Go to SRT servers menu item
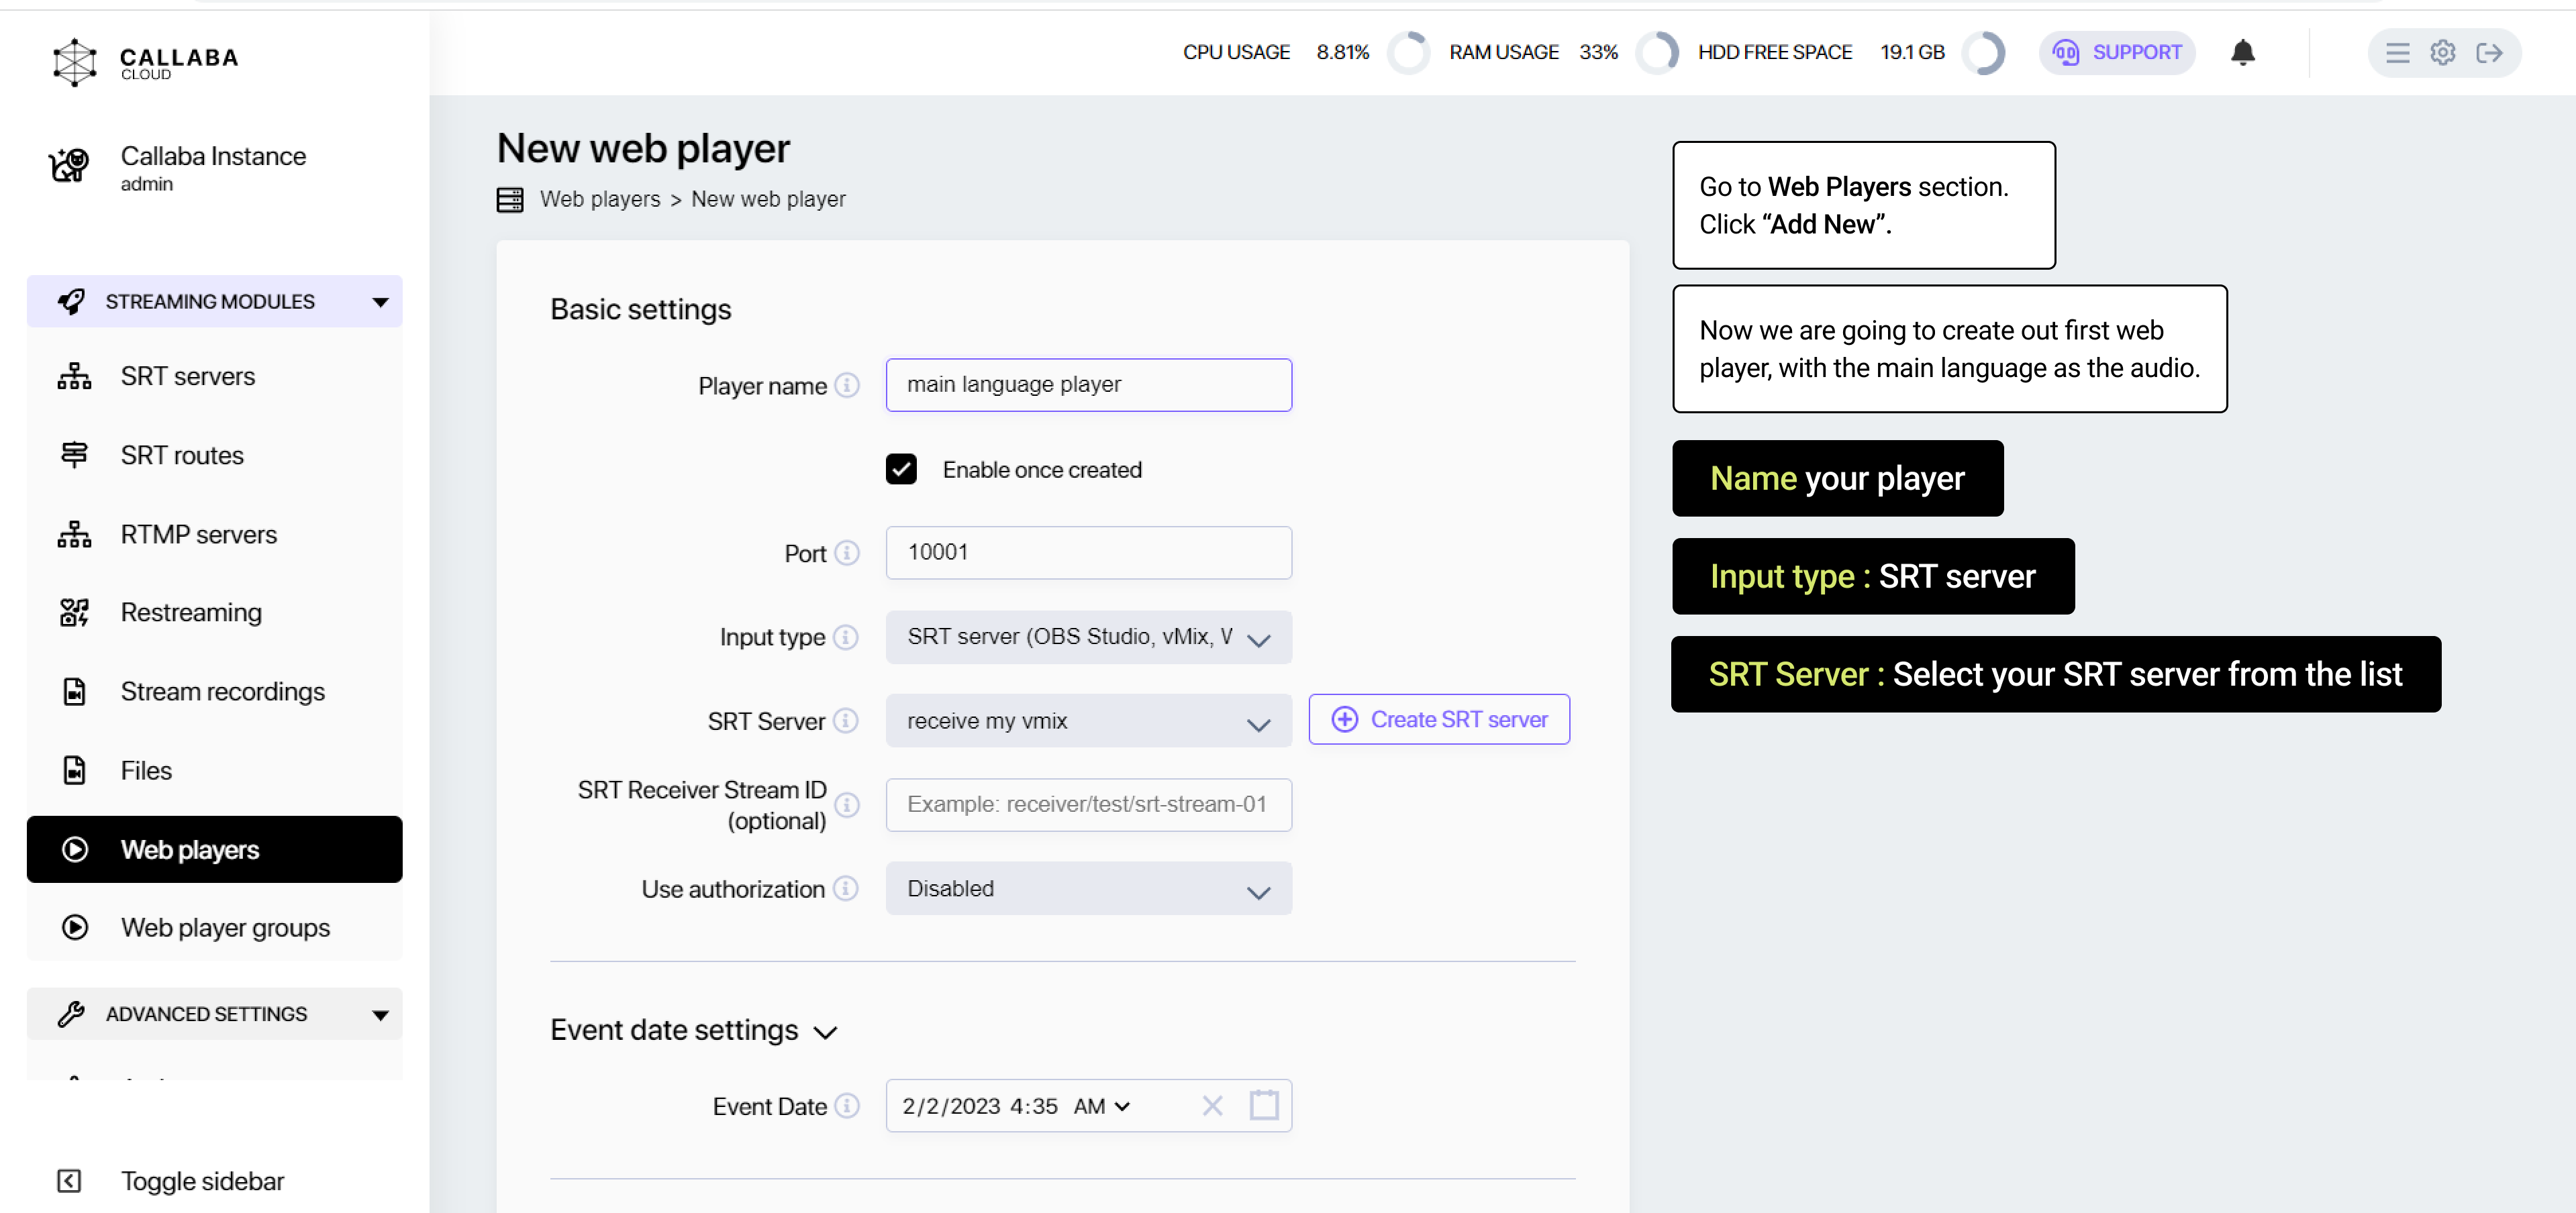 point(187,376)
